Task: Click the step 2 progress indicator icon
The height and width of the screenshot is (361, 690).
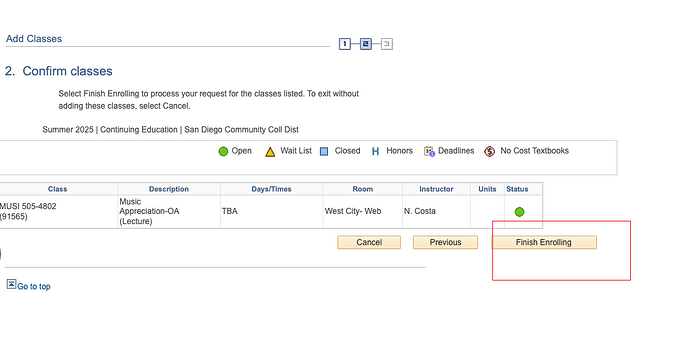Action: [x=366, y=44]
